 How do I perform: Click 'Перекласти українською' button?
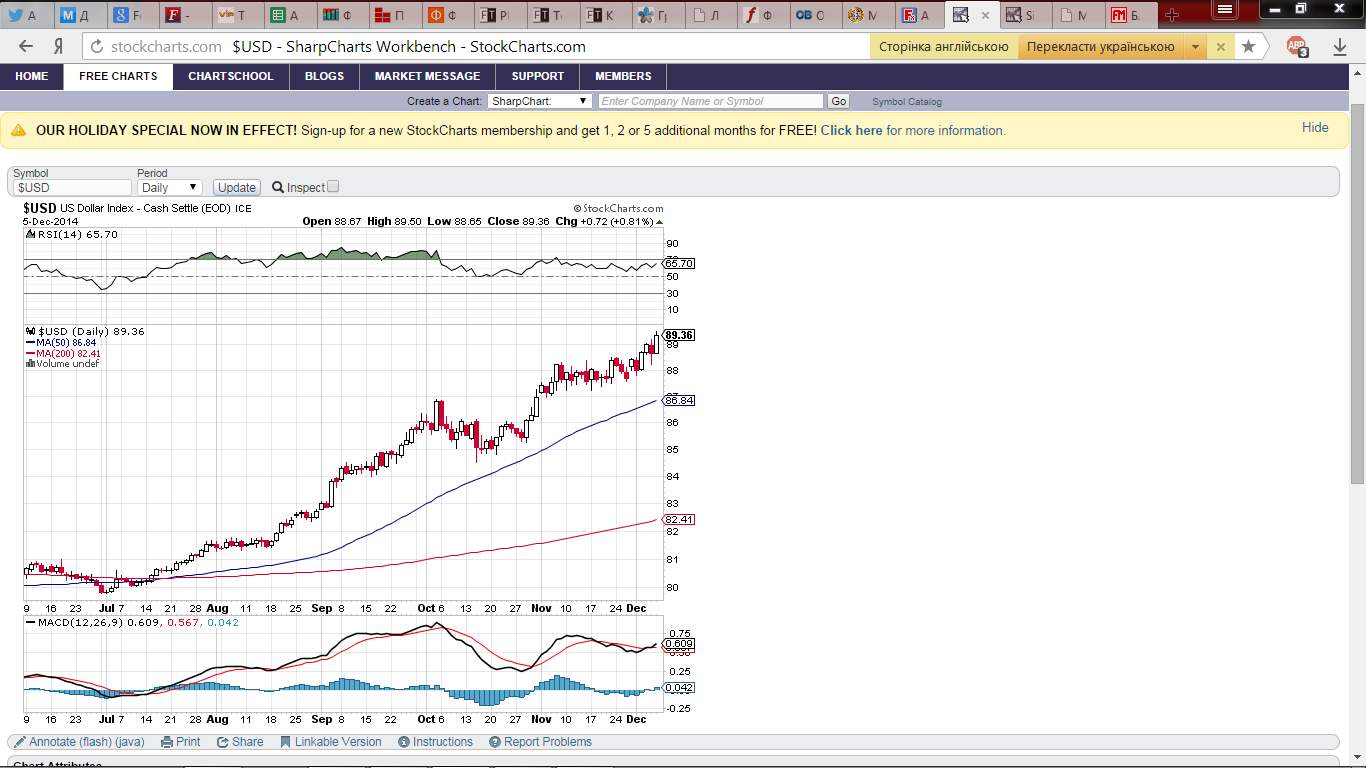pyautogui.click(x=1100, y=46)
